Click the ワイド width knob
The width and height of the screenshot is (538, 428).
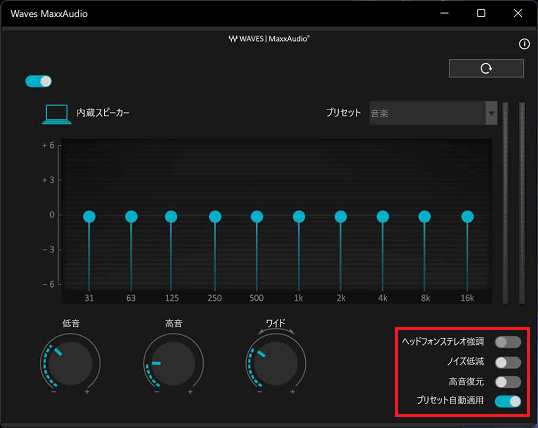click(276, 363)
